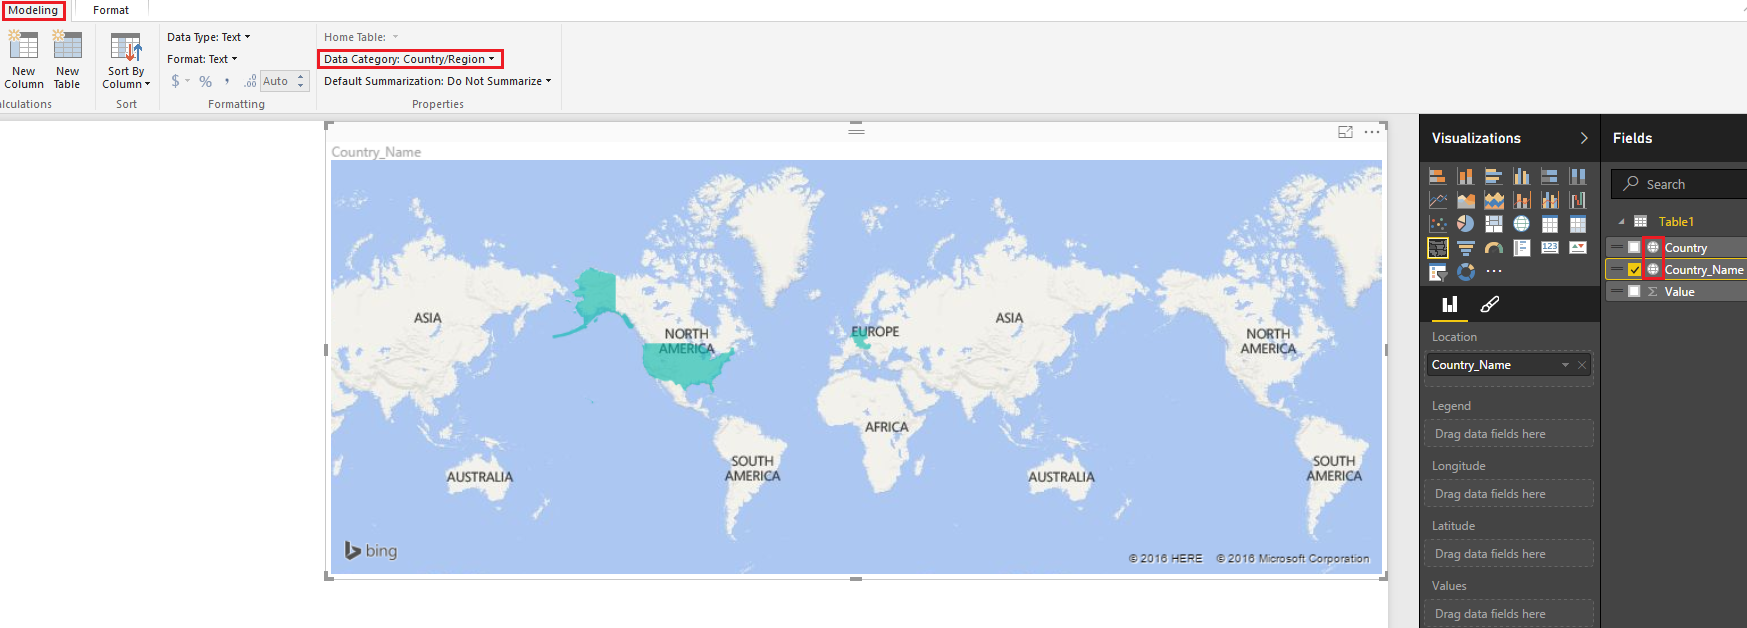Image resolution: width=1747 pixels, height=628 pixels.
Task: Open the Fields well tab (bar icon)
Action: click(1449, 304)
